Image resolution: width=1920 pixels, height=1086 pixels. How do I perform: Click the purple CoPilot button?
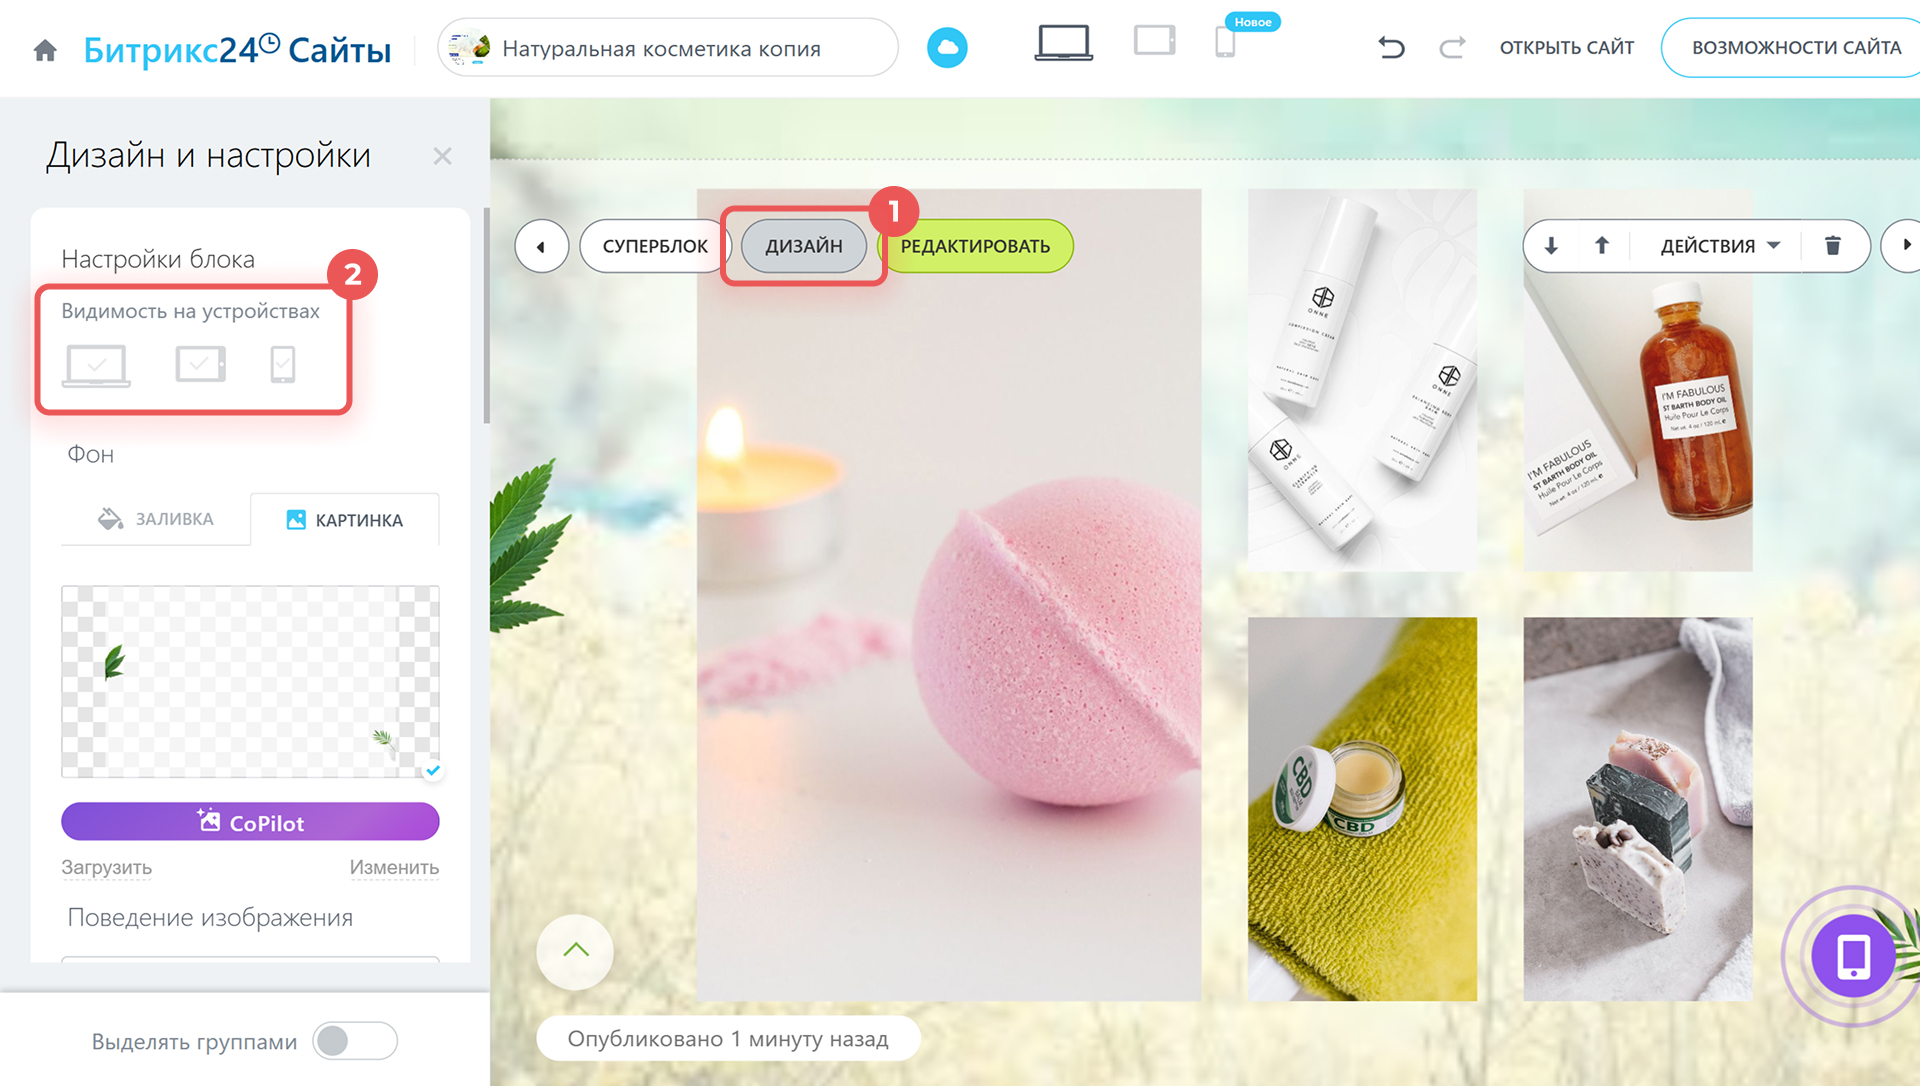[250, 822]
